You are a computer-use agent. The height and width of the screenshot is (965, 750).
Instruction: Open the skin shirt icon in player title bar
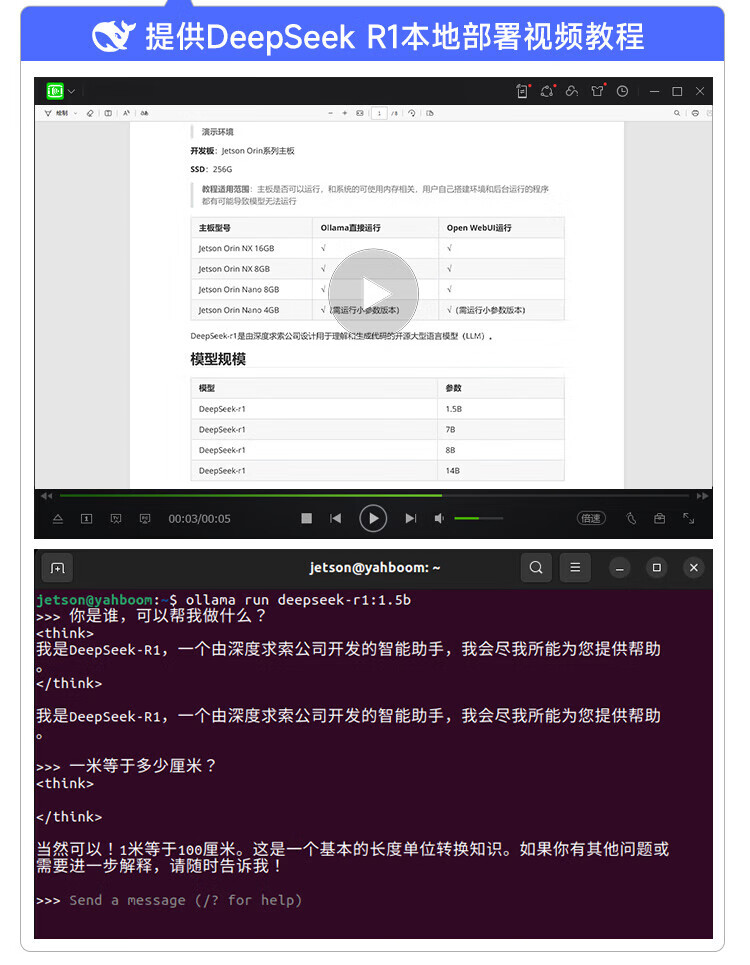click(597, 91)
